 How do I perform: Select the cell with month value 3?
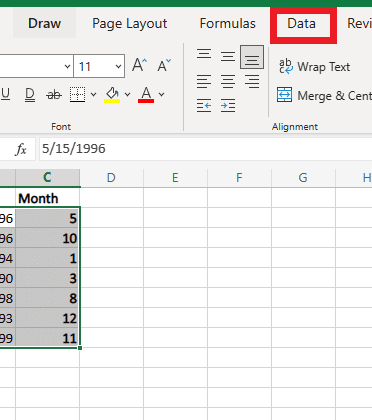47,278
